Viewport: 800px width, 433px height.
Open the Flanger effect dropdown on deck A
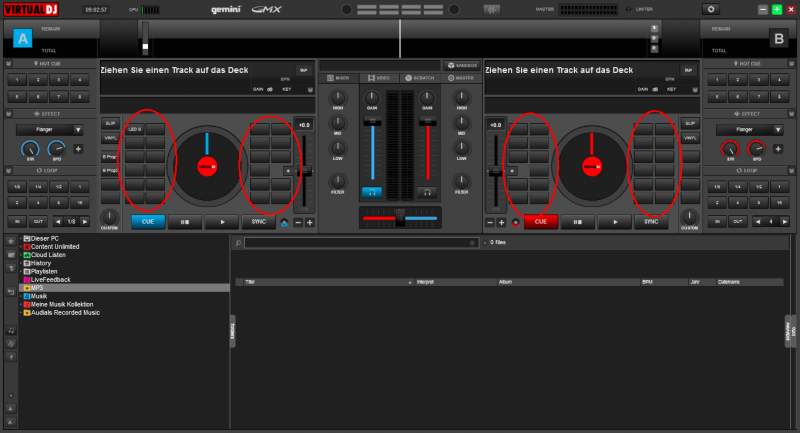(x=78, y=130)
